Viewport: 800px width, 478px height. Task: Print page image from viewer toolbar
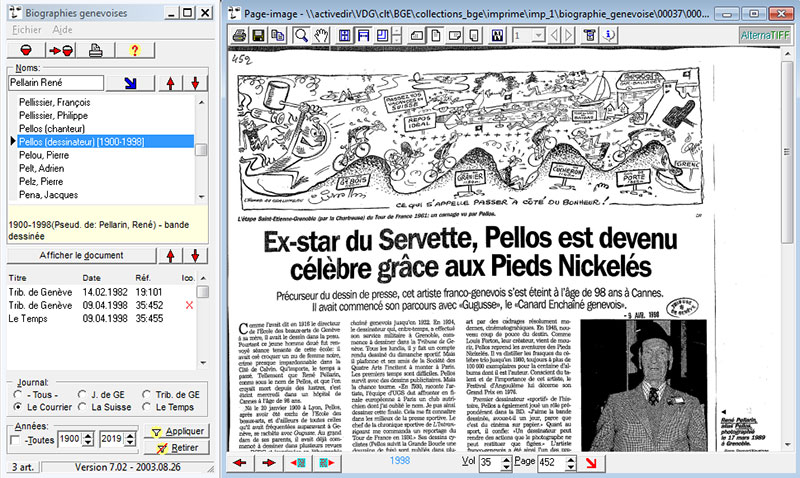(239, 35)
